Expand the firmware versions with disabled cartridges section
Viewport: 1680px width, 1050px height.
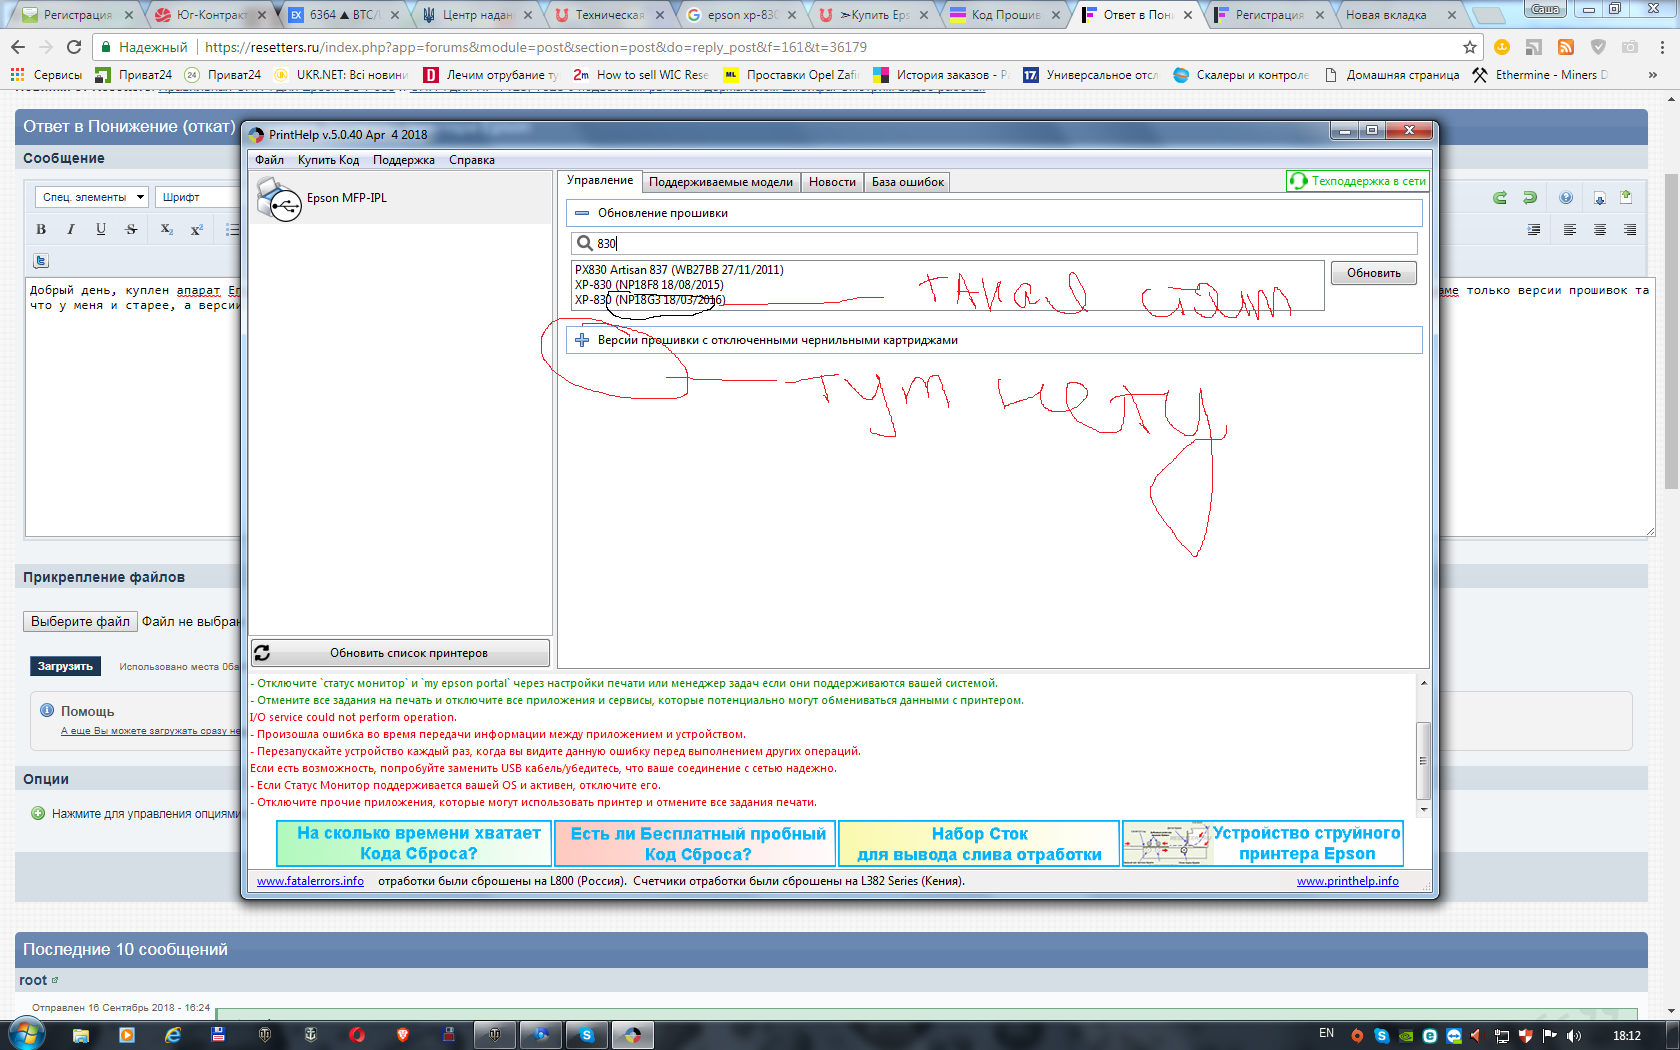click(582, 340)
